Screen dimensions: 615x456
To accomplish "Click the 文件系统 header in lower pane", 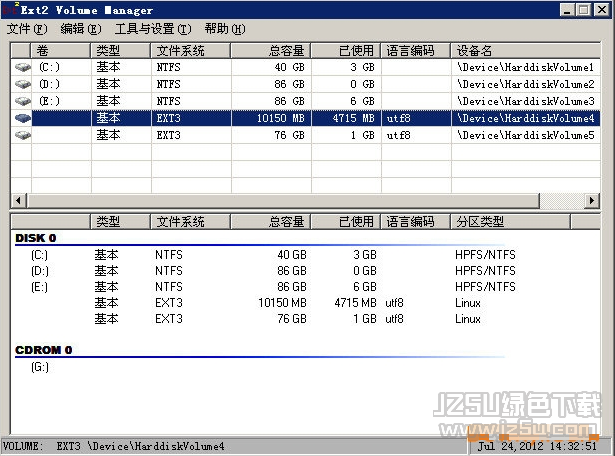I will 191,222.
